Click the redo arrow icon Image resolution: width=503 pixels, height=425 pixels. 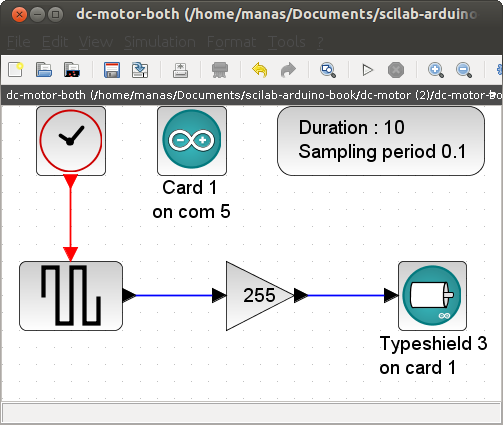click(x=288, y=70)
